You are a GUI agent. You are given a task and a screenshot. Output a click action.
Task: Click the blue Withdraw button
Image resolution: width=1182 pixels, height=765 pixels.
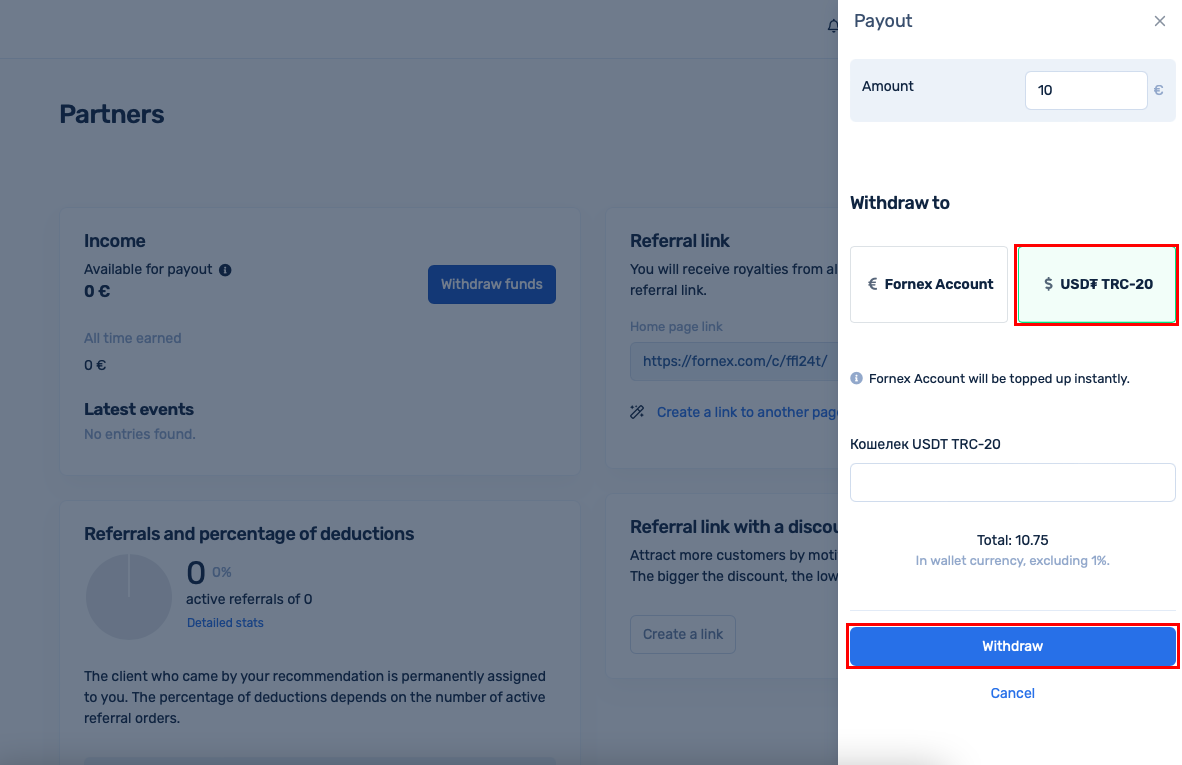(x=1012, y=646)
